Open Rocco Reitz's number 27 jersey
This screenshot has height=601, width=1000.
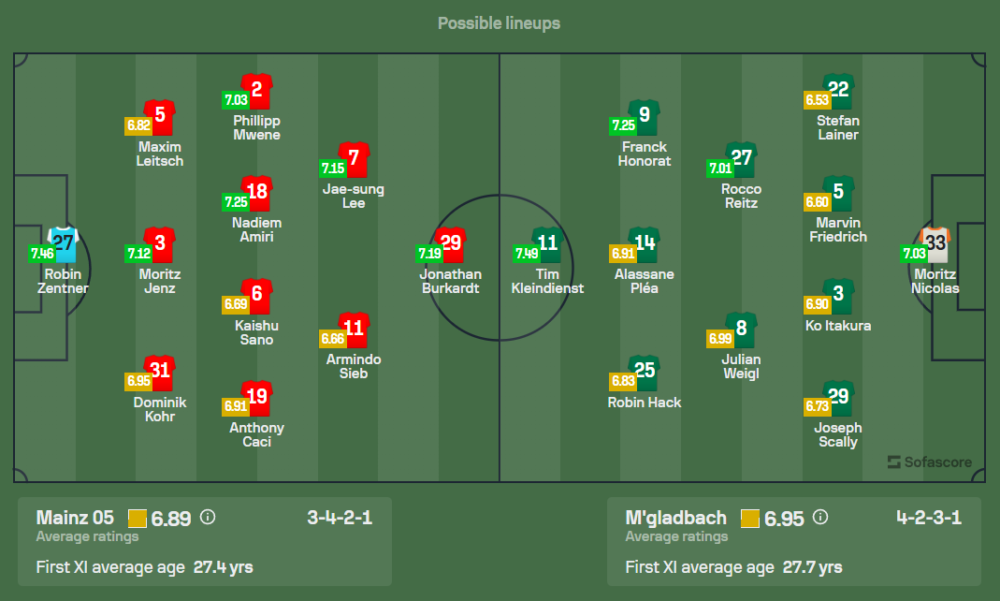741,159
